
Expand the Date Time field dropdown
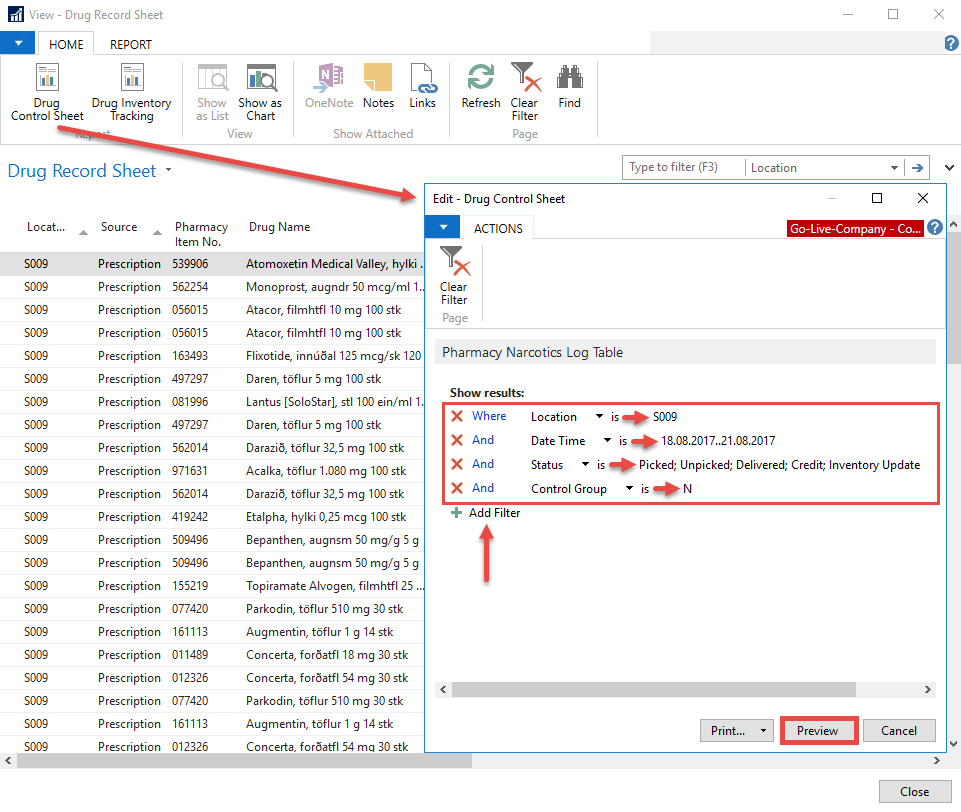(x=607, y=441)
